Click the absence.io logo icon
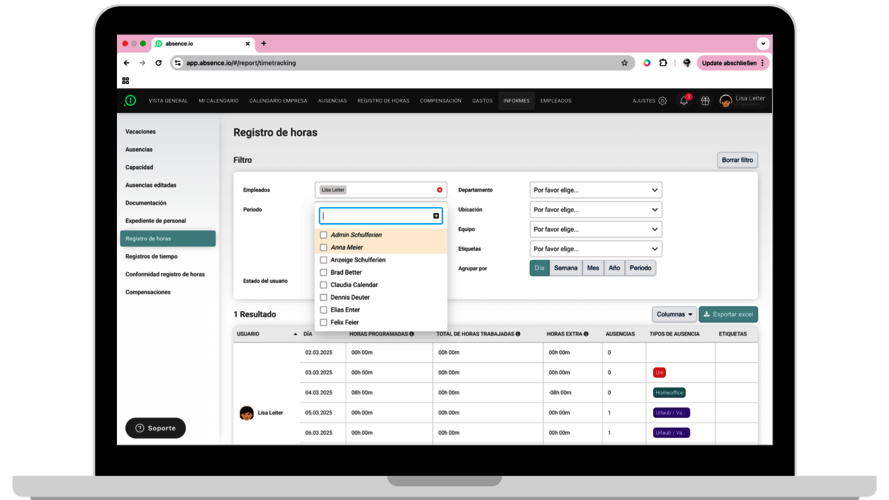Image resolution: width=889 pixels, height=500 pixels. pyautogui.click(x=130, y=100)
